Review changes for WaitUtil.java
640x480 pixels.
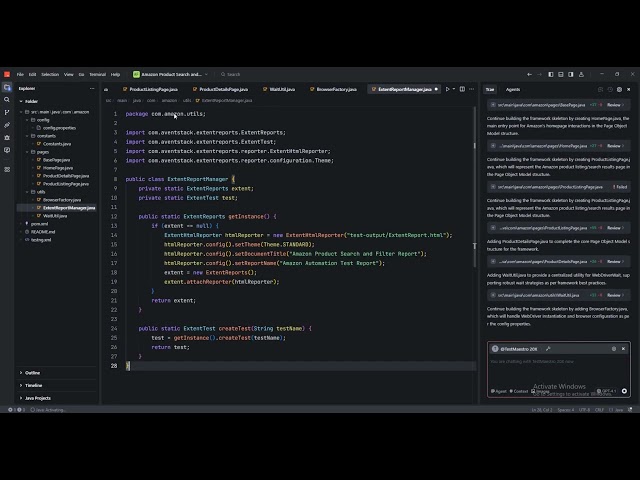[x=615, y=295]
